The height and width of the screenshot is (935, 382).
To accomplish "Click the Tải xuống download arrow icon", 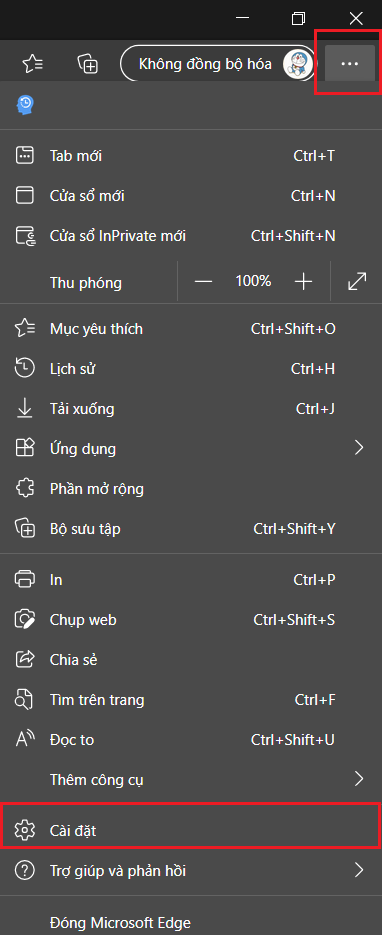I will pyautogui.click(x=25, y=408).
